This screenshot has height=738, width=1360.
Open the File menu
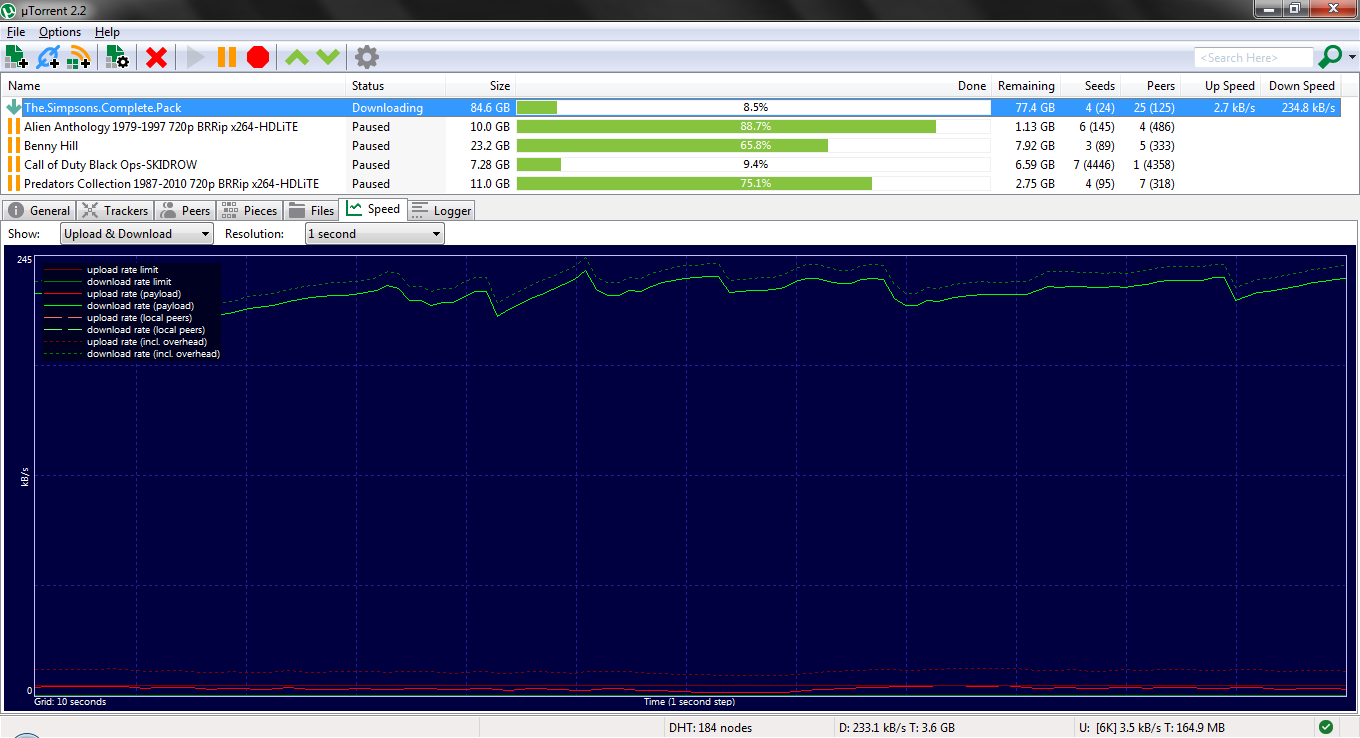pyautogui.click(x=16, y=32)
